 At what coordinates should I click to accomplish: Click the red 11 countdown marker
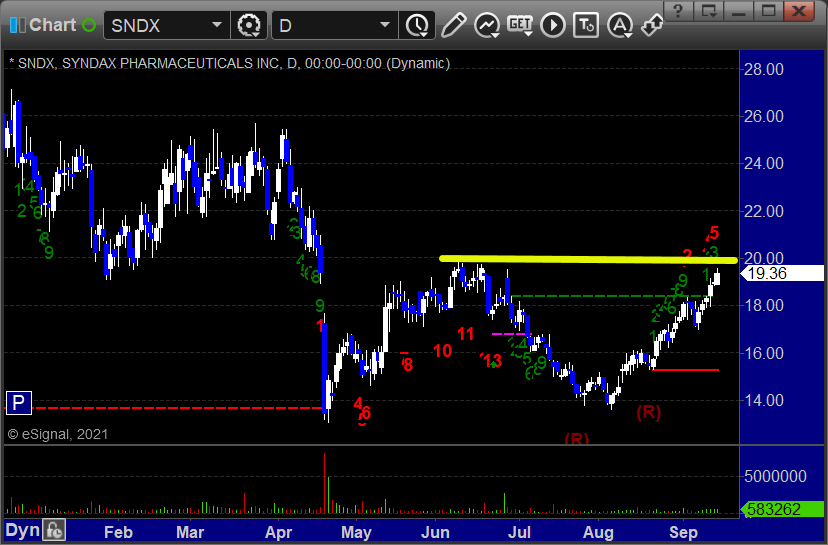tap(465, 334)
